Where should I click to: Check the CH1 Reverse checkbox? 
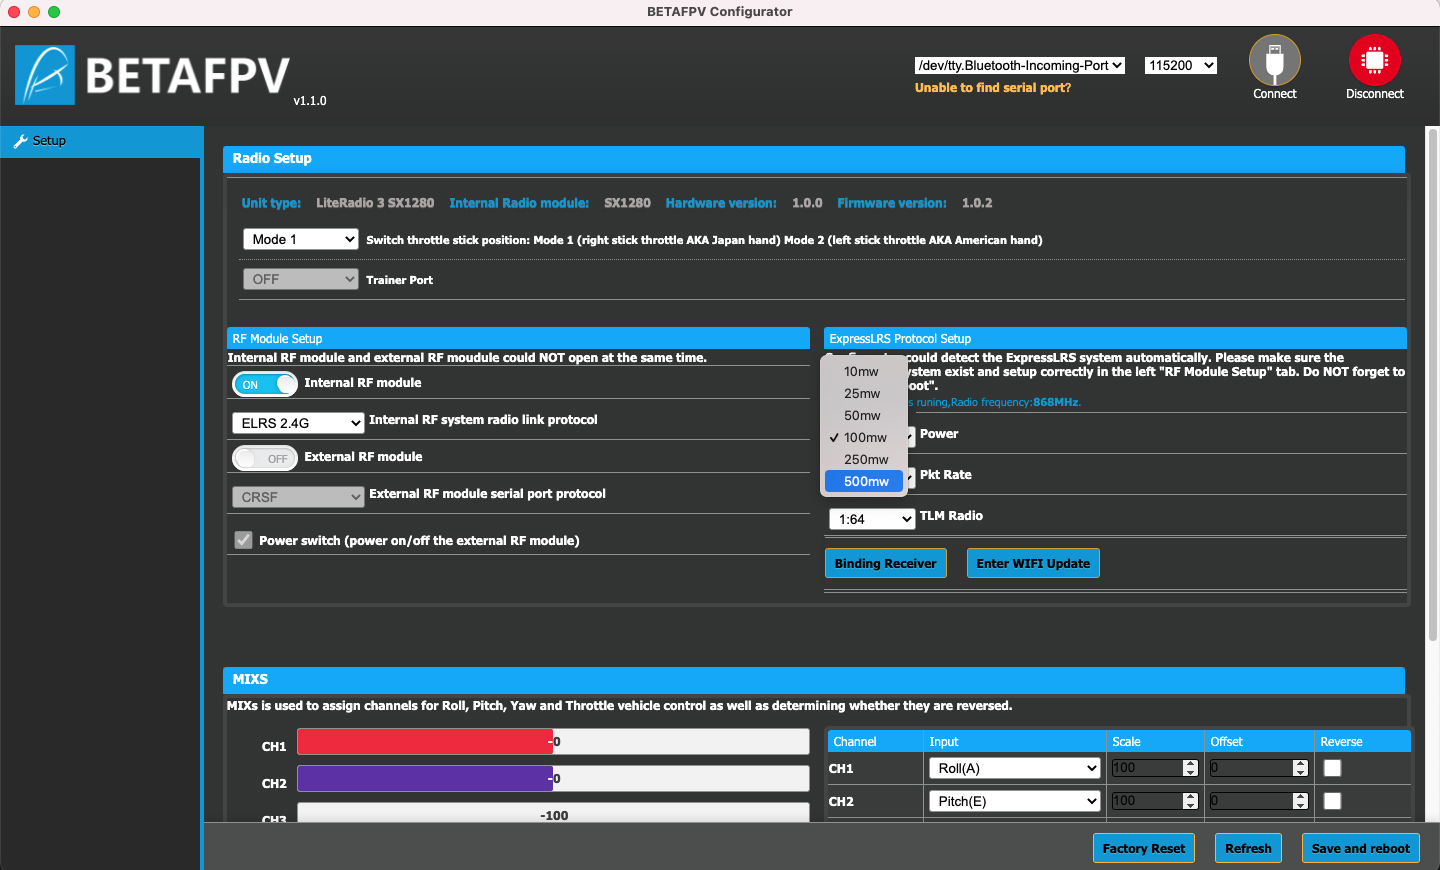(x=1332, y=768)
